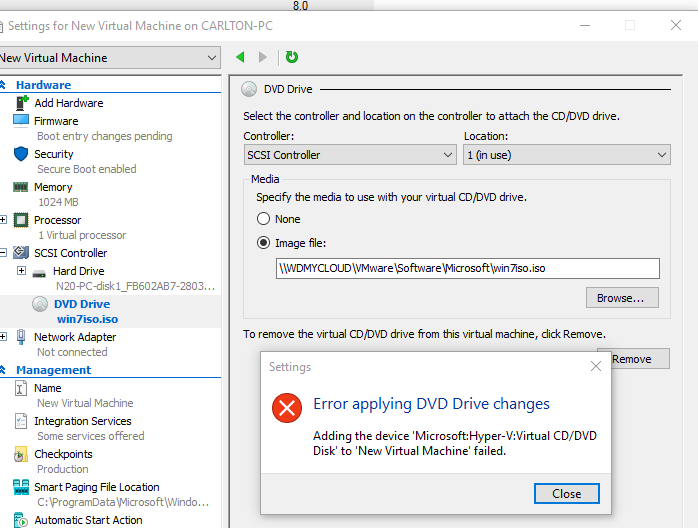Click the N20-PC-disk1 hard drive filename
The height and width of the screenshot is (528, 698).
135,286
